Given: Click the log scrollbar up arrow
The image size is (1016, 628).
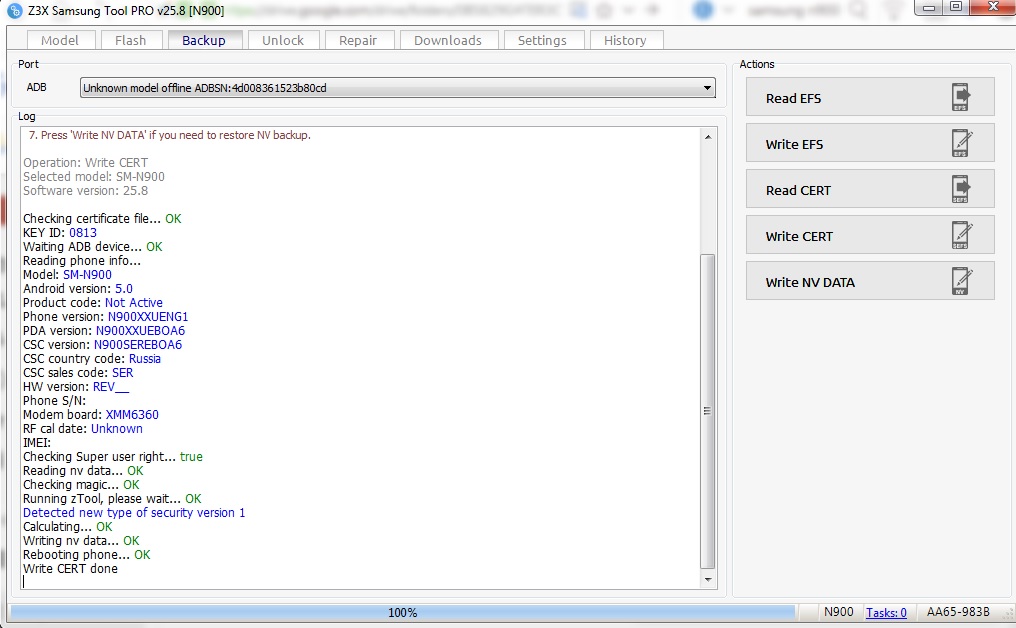Looking at the screenshot, I should [x=708, y=137].
